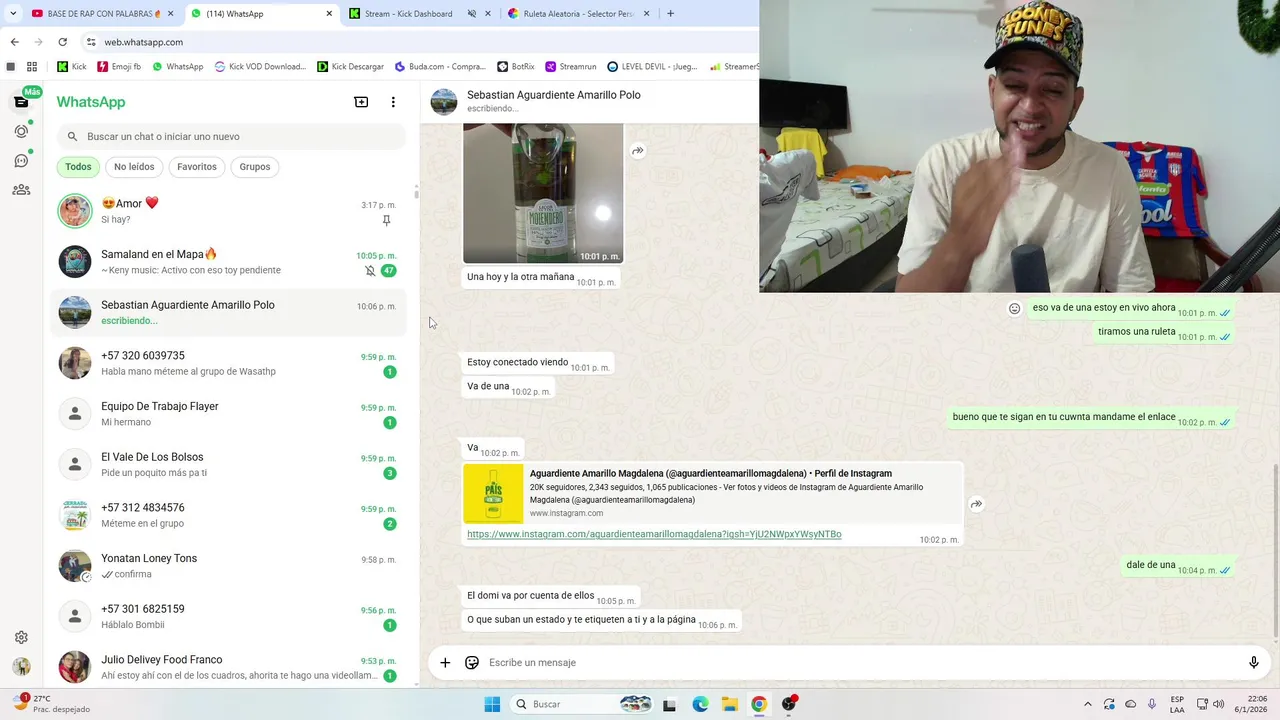Forward the Instagram link message
This screenshot has width=1280, height=720.
coord(976,504)
